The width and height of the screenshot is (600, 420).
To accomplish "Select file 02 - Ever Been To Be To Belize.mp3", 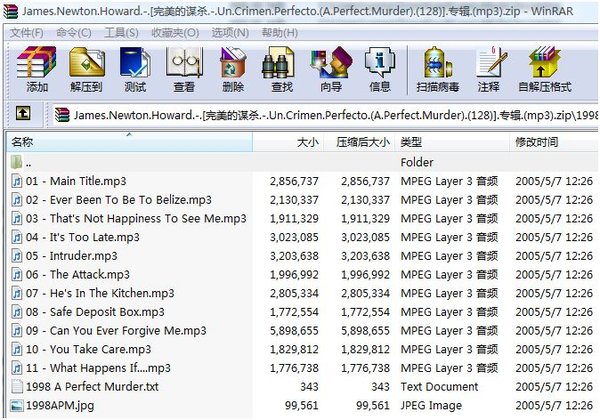I will point(119,200).
